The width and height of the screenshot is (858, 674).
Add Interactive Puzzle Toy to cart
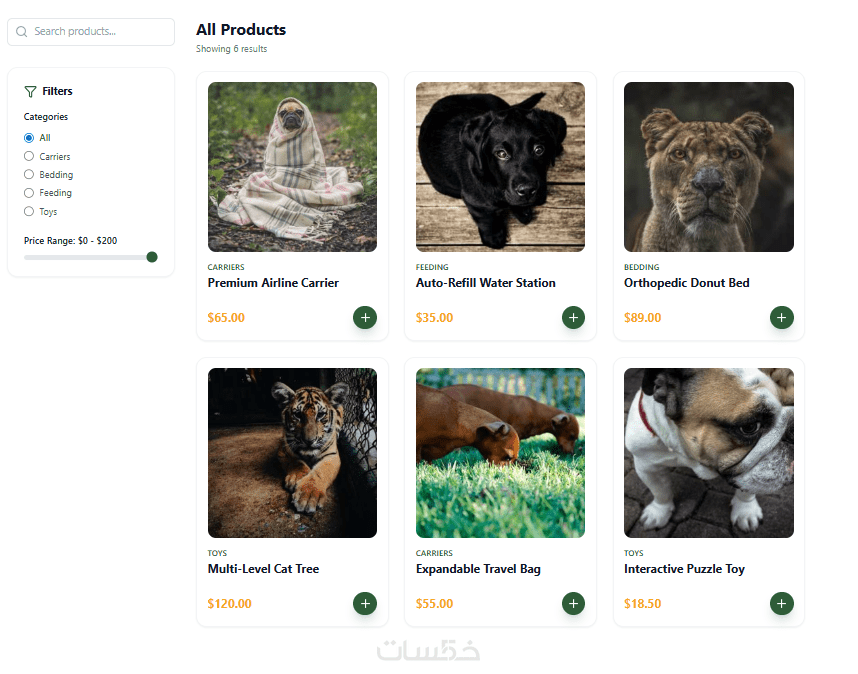tap(781, 604)
